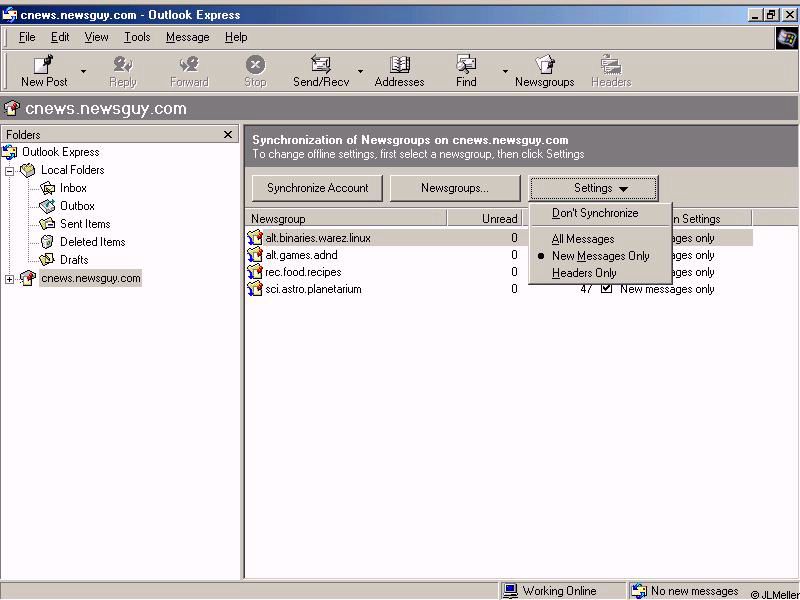Click the Newsgroups... button
Screen dimensions: 800x600
pos(455,188)
